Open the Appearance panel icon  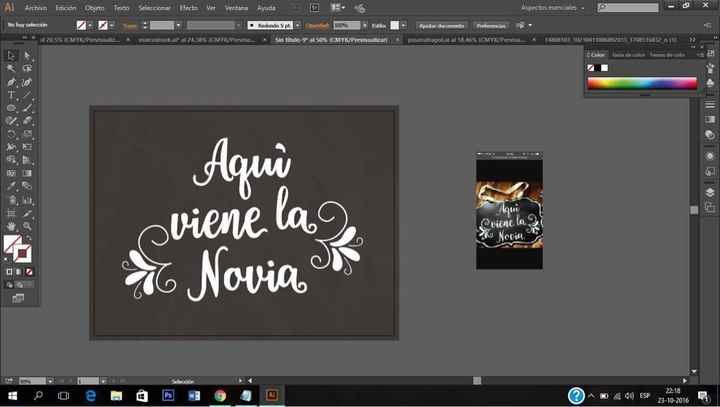[x=710, y=156]
